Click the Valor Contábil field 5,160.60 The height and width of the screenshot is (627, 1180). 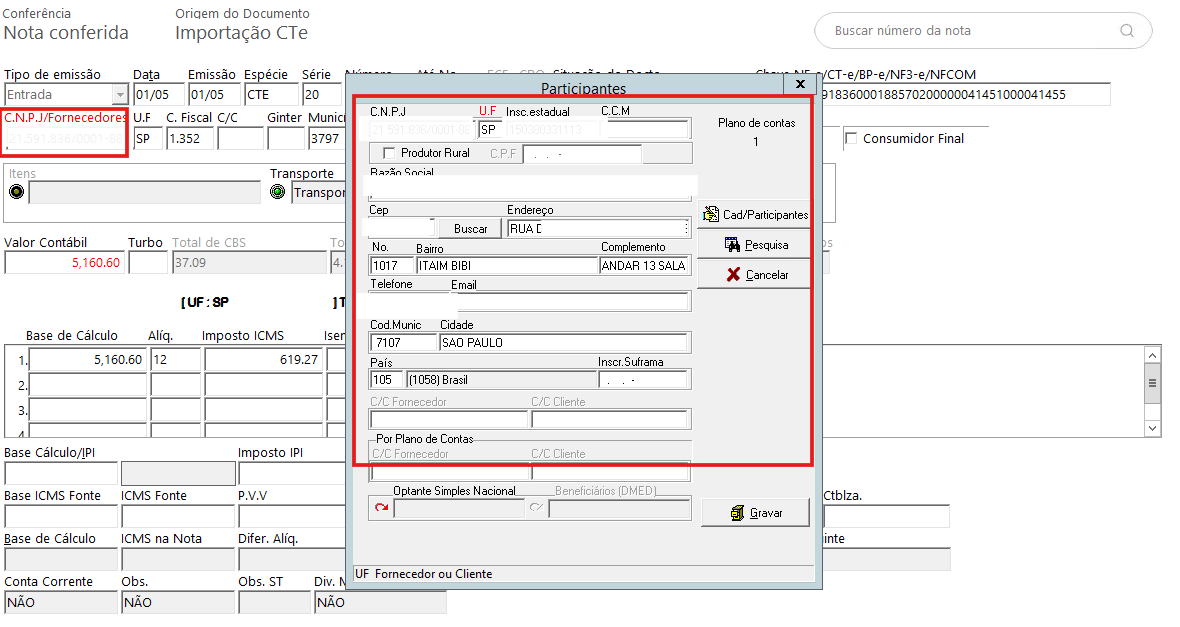(63, 263)
